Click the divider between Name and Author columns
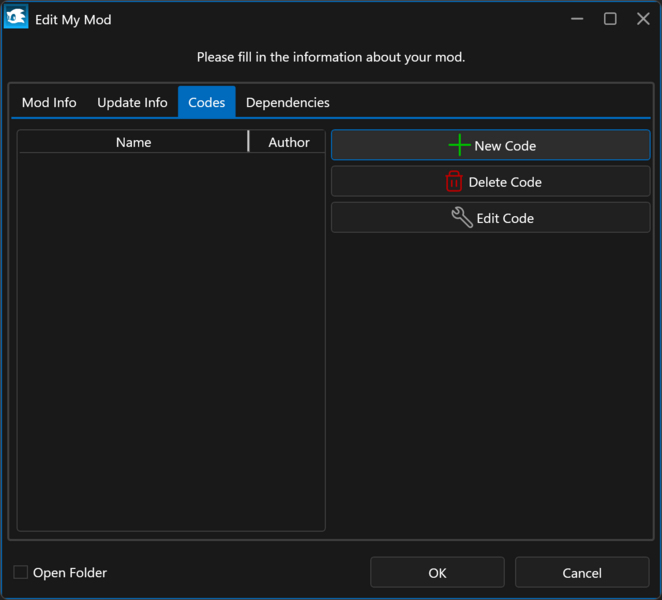This screenshot has height=600, width=662. [249, 142]
